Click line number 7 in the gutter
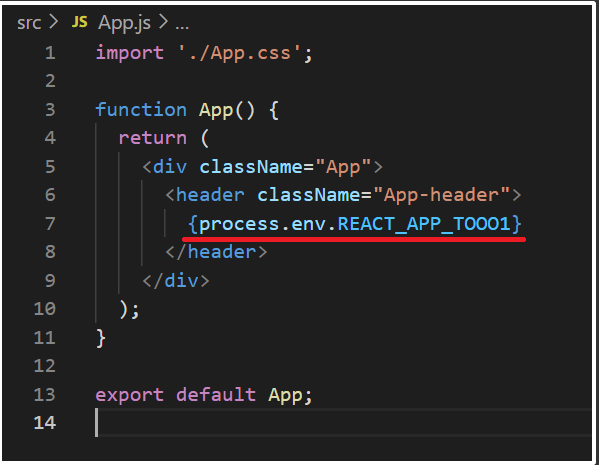This screenshot has width=599, height=465. [x=50, y=224]
